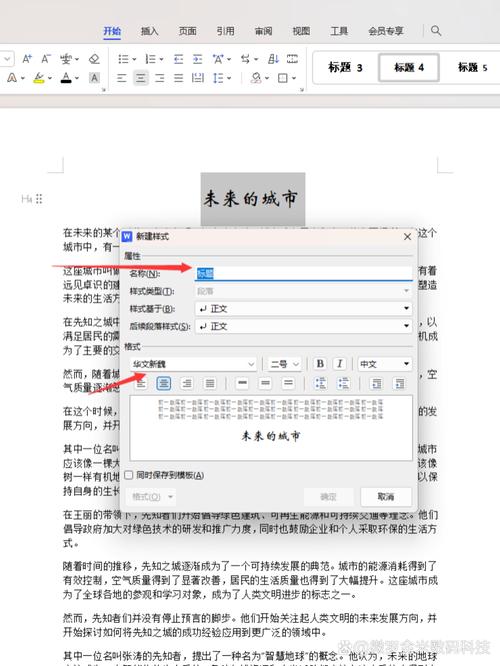This screenshot has height=666, width=500.
Task: Toggle center alignment in the ribbon
Action: coord(141,78)
